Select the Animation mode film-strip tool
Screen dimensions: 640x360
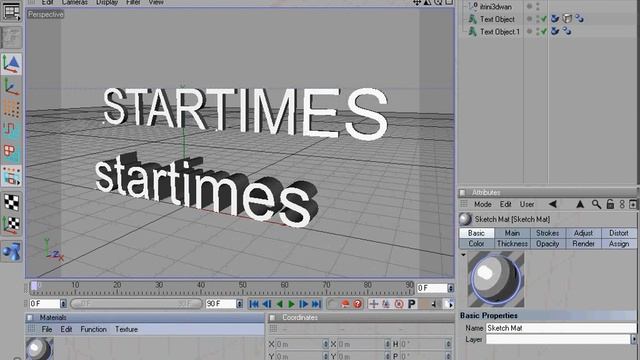pyautogui.click(x=11, y=177)
